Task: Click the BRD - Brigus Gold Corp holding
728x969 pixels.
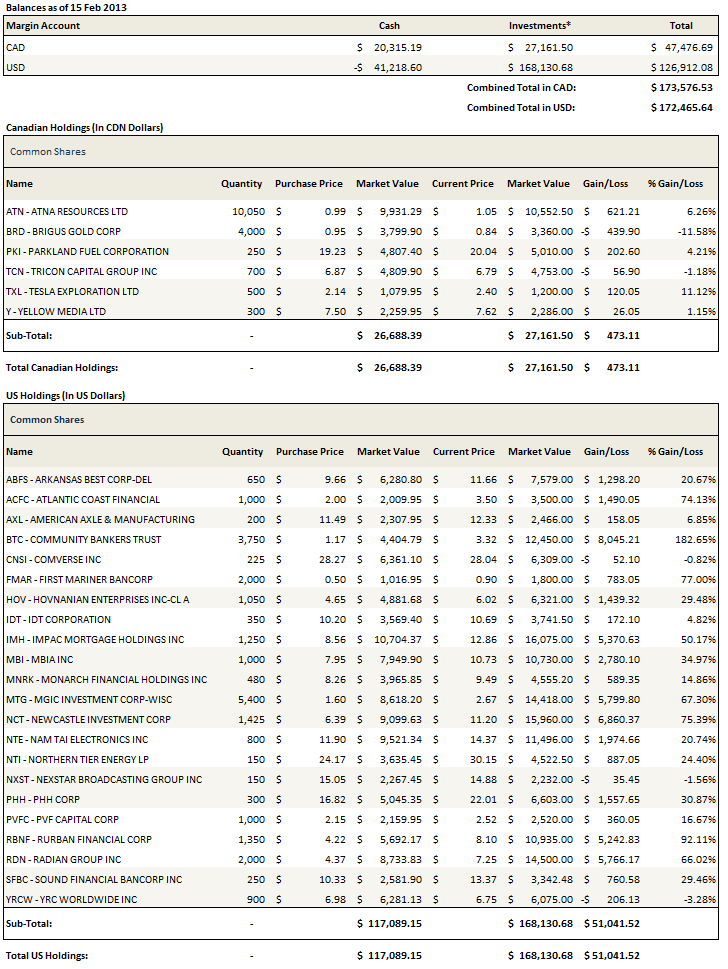Action: point(63,232)
